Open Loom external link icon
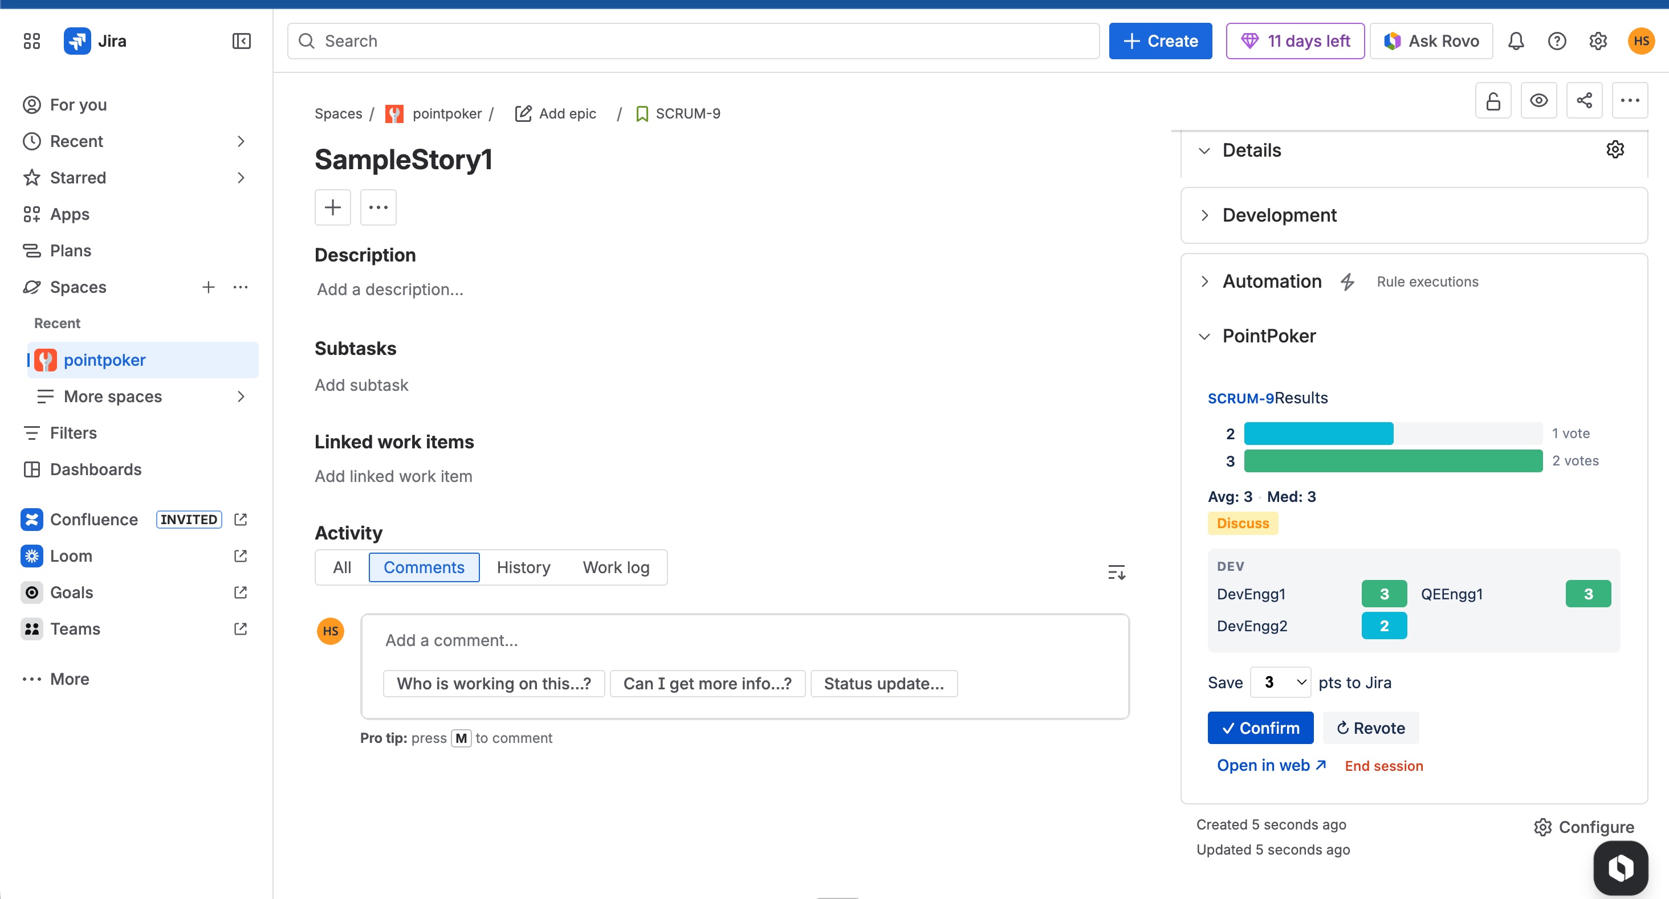The height and width of the screenshot is (899, 1669). point(240,556)
